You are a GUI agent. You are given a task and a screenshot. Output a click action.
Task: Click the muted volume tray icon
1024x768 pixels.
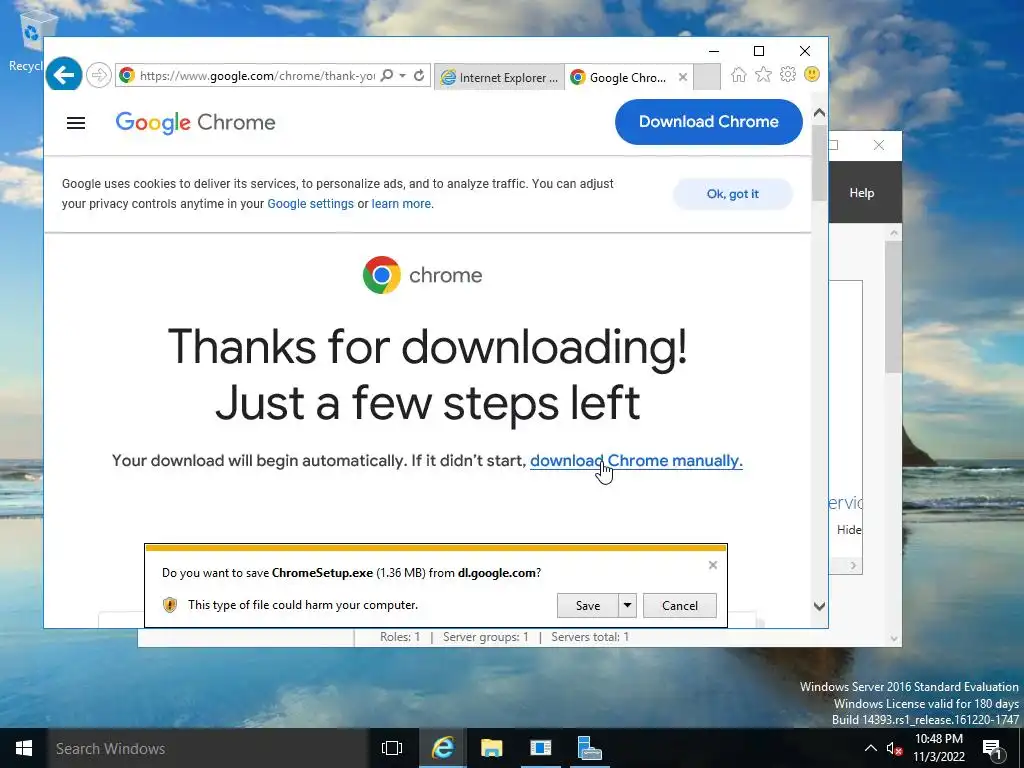894,749
